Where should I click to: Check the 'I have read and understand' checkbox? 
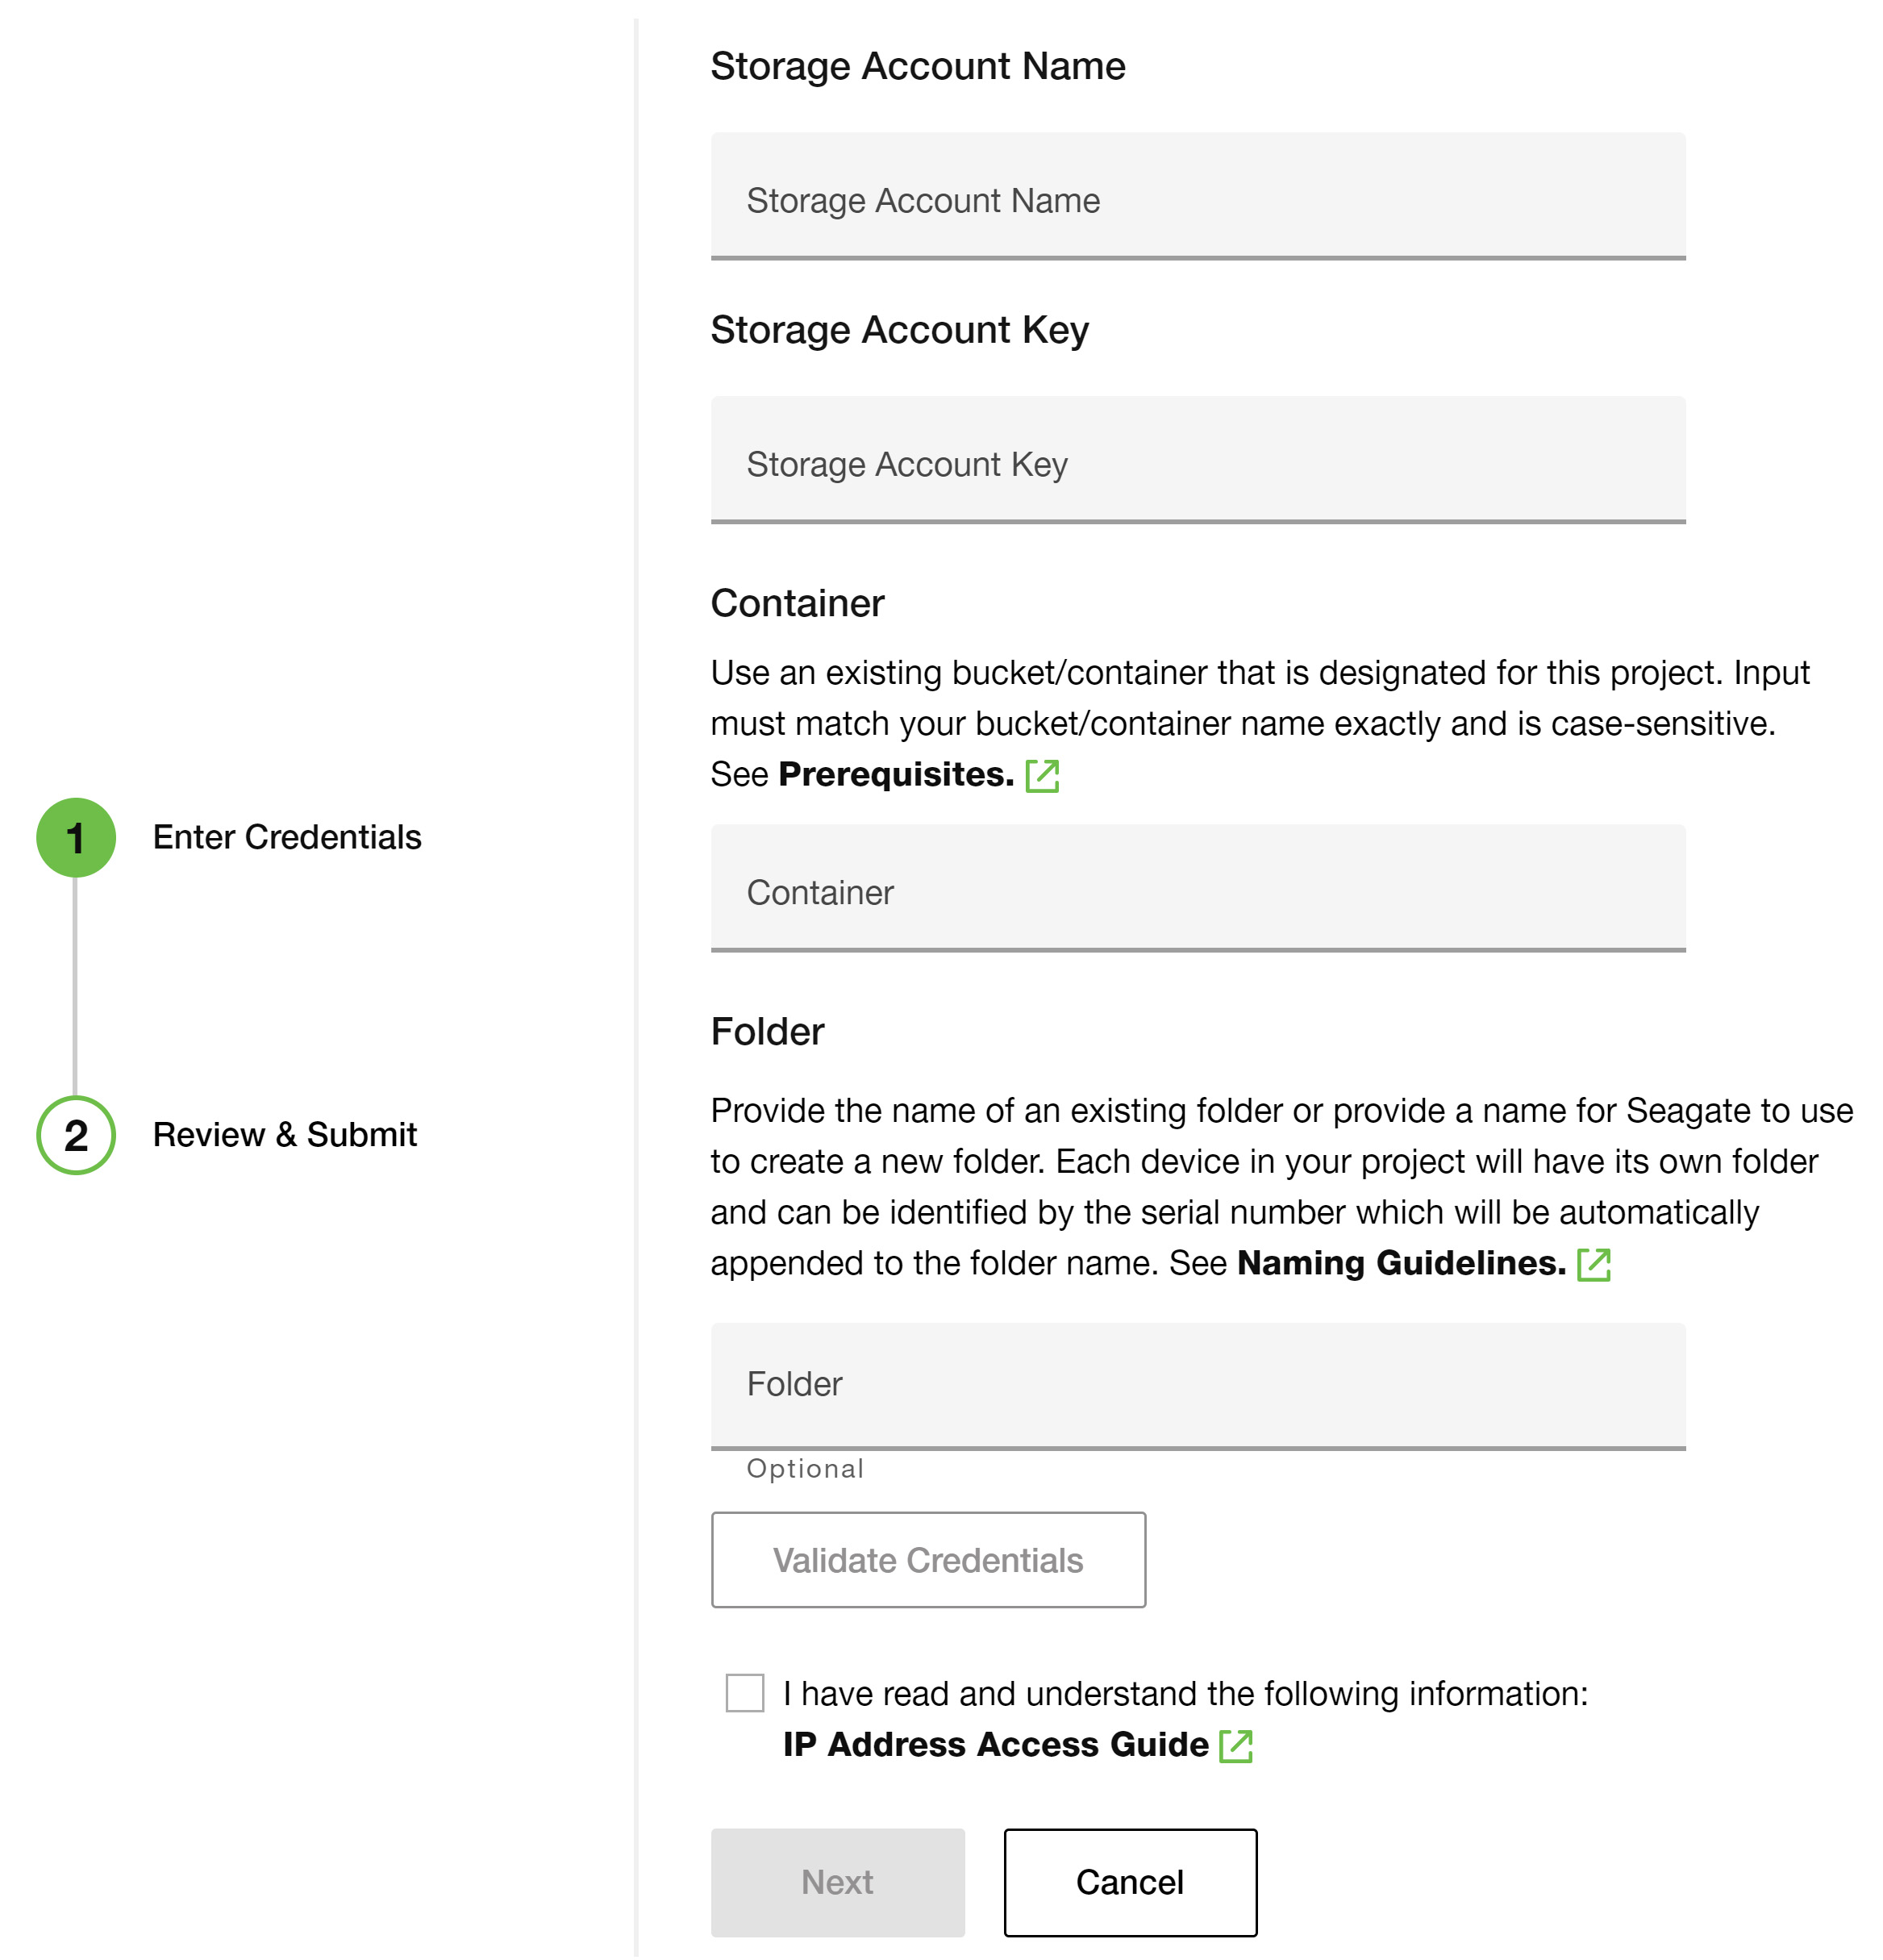[744, 1692]
